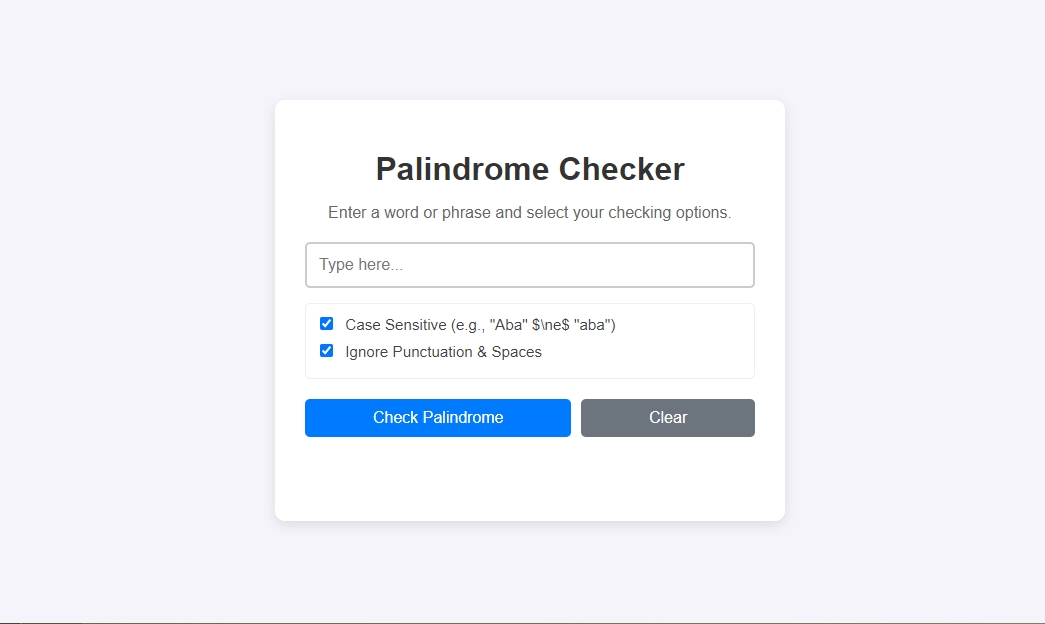Click the lowercase "aba" example text
This screenshot has width=1045, height=624.
pos(594,325)
